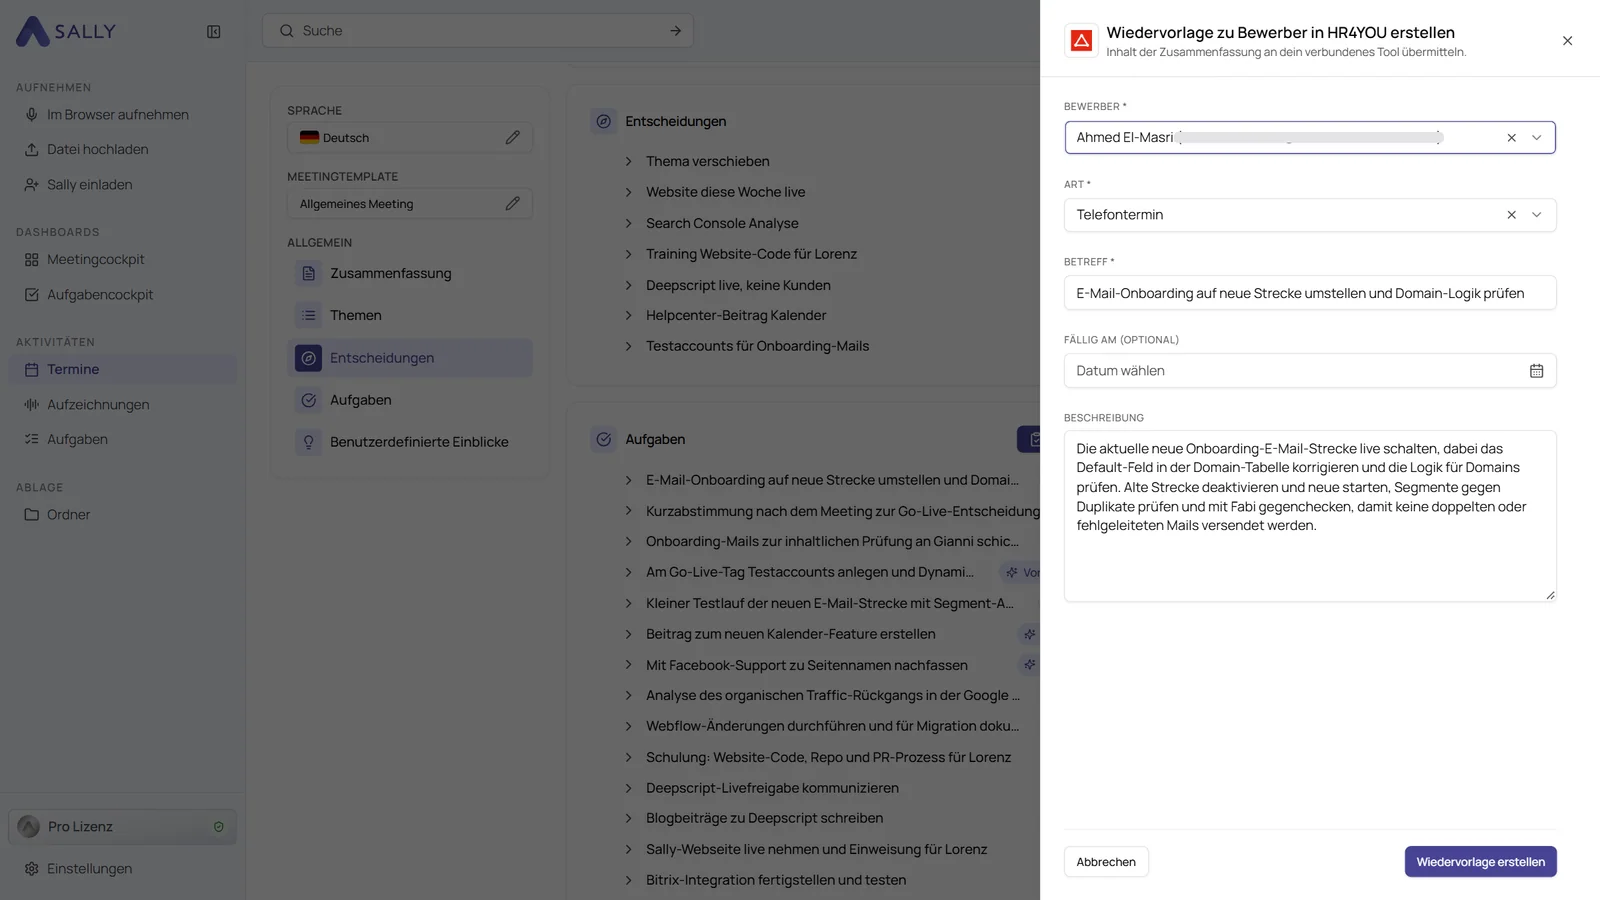Edit the Deutsch language setting pencil
Screen dimensions: 1600x900
(512, 138)
